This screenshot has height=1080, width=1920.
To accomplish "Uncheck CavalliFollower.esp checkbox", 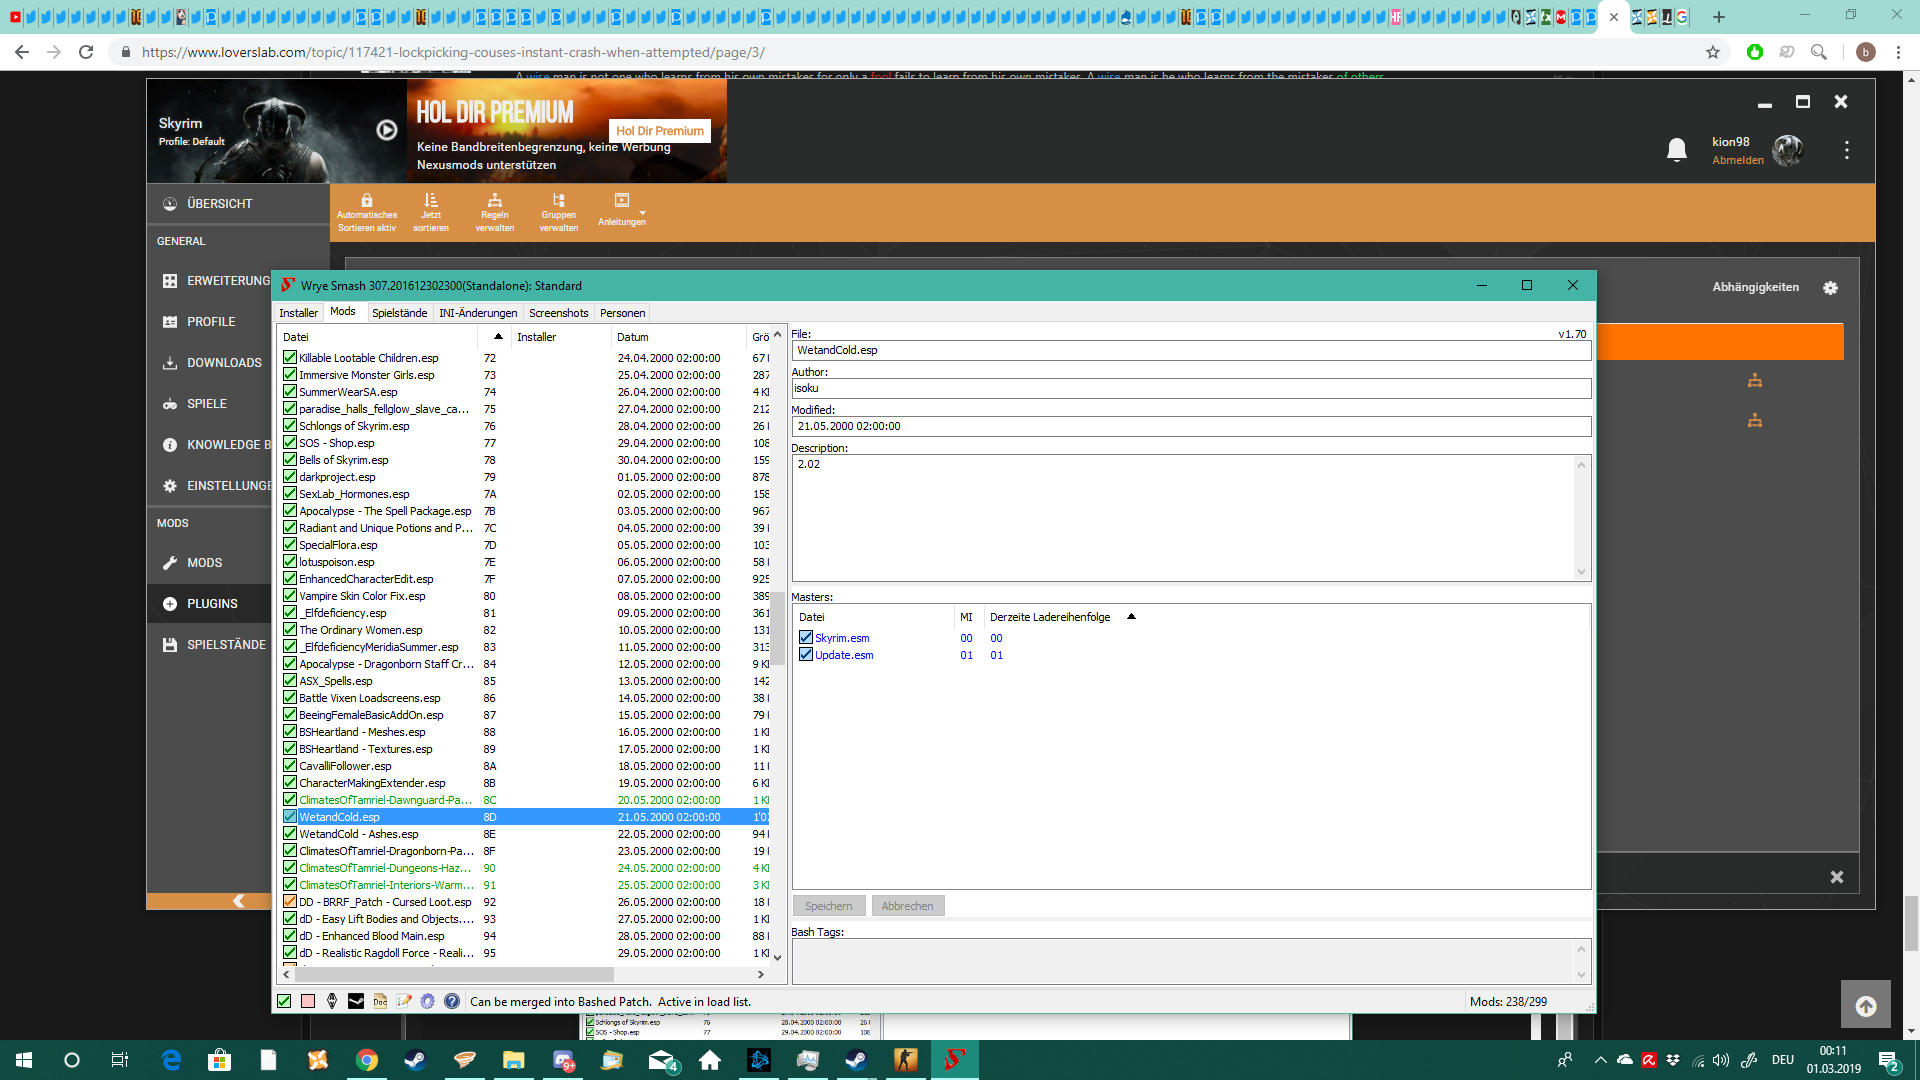I will [290, 765].
